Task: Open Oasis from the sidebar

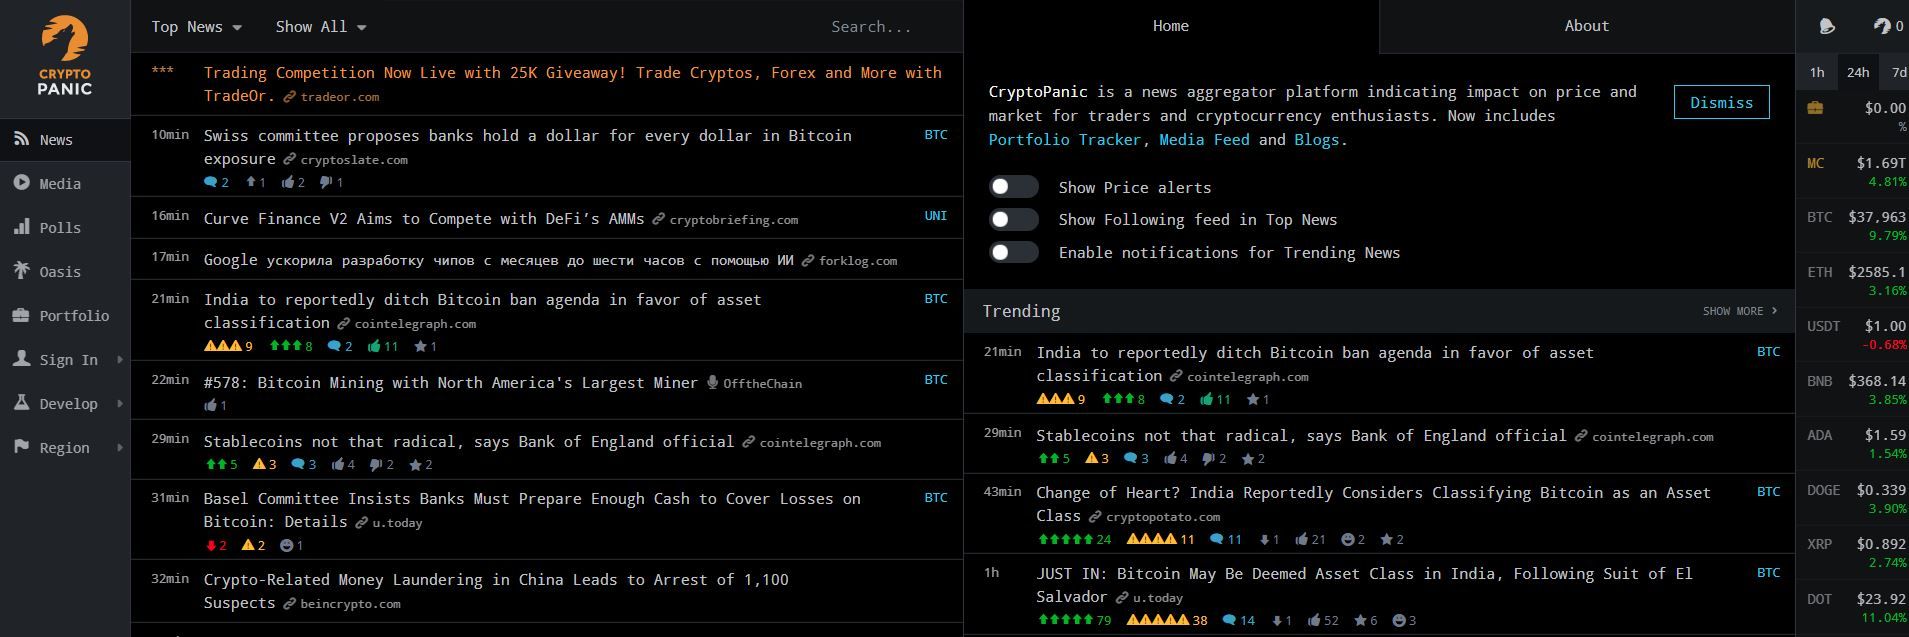Action: click(65, 272)
